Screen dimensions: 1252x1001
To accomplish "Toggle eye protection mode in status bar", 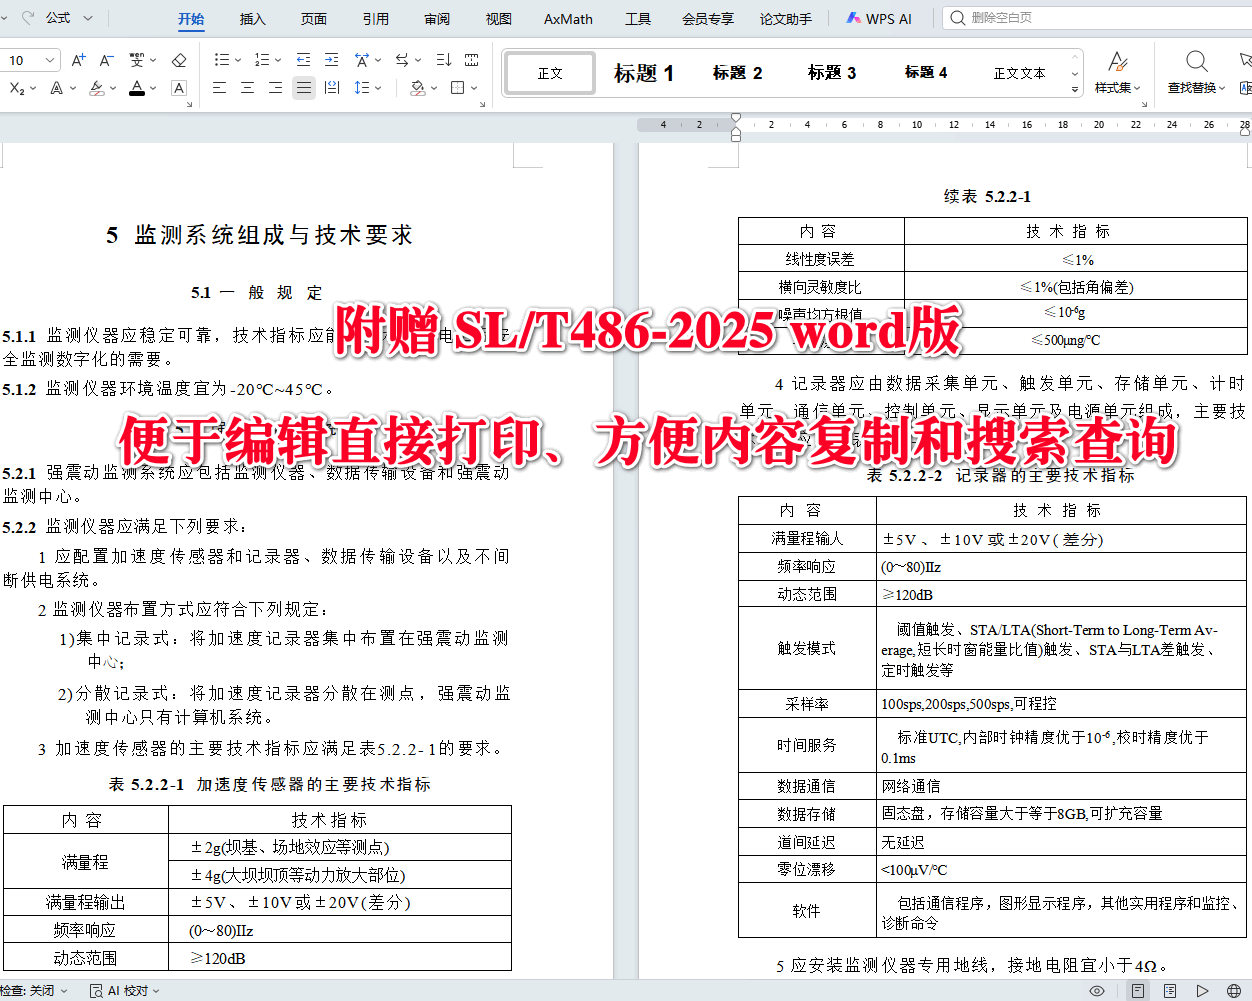I will [1097, 991].
